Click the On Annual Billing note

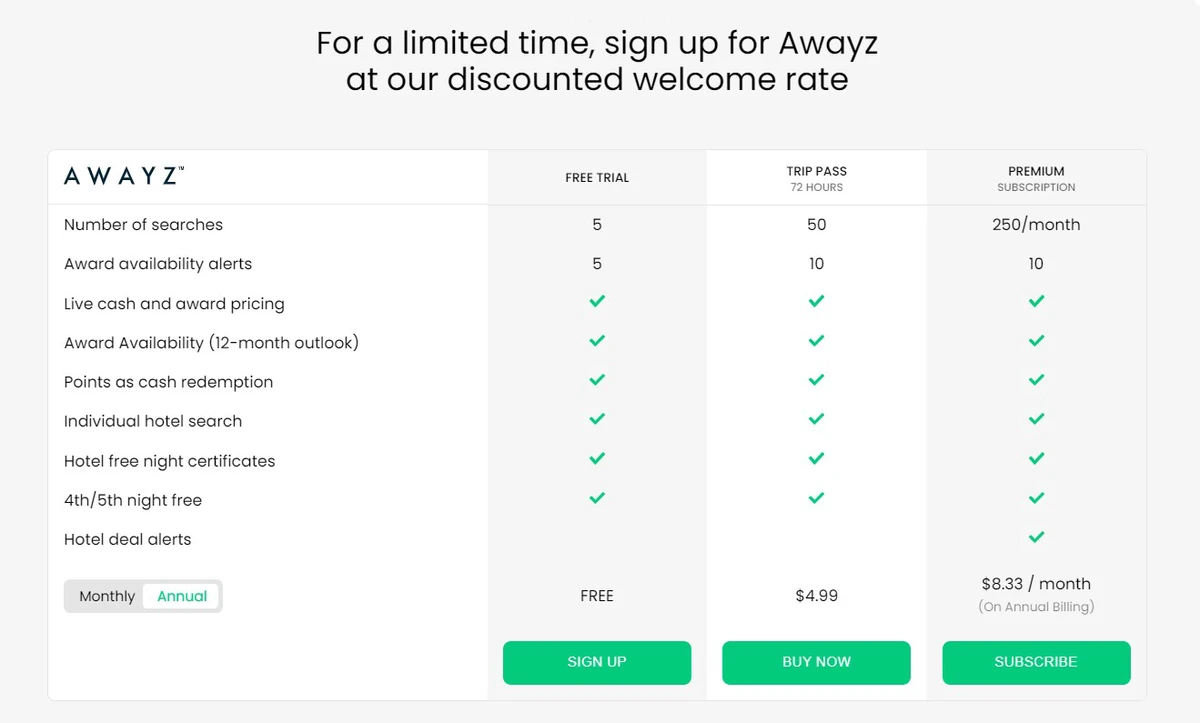1036,606
